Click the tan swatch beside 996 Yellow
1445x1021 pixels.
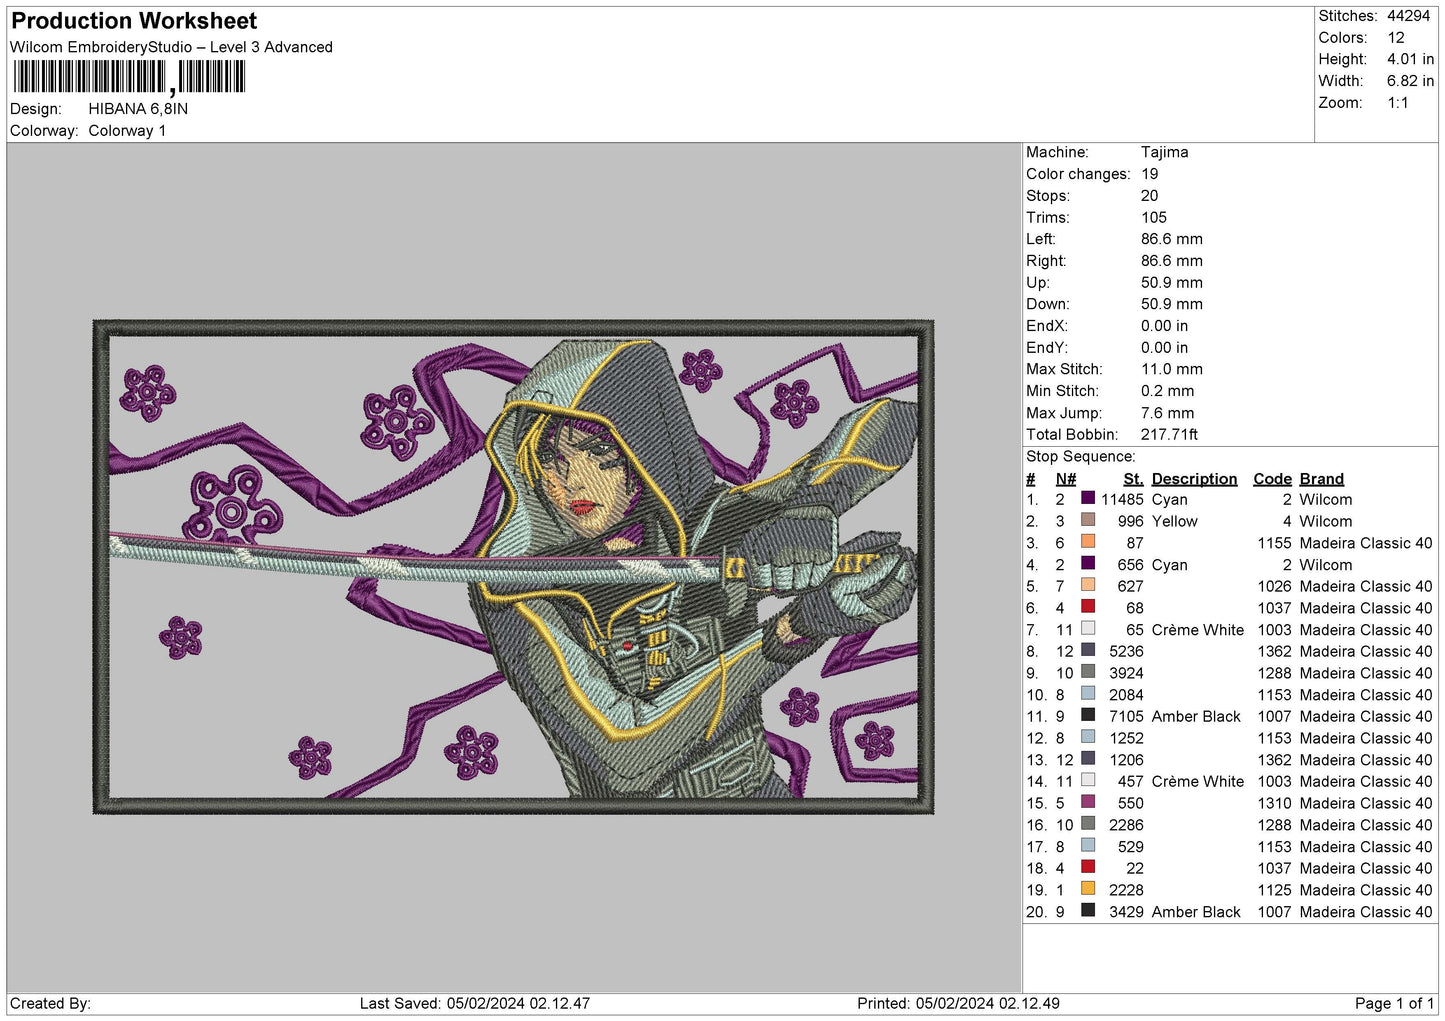(1088, 520)
